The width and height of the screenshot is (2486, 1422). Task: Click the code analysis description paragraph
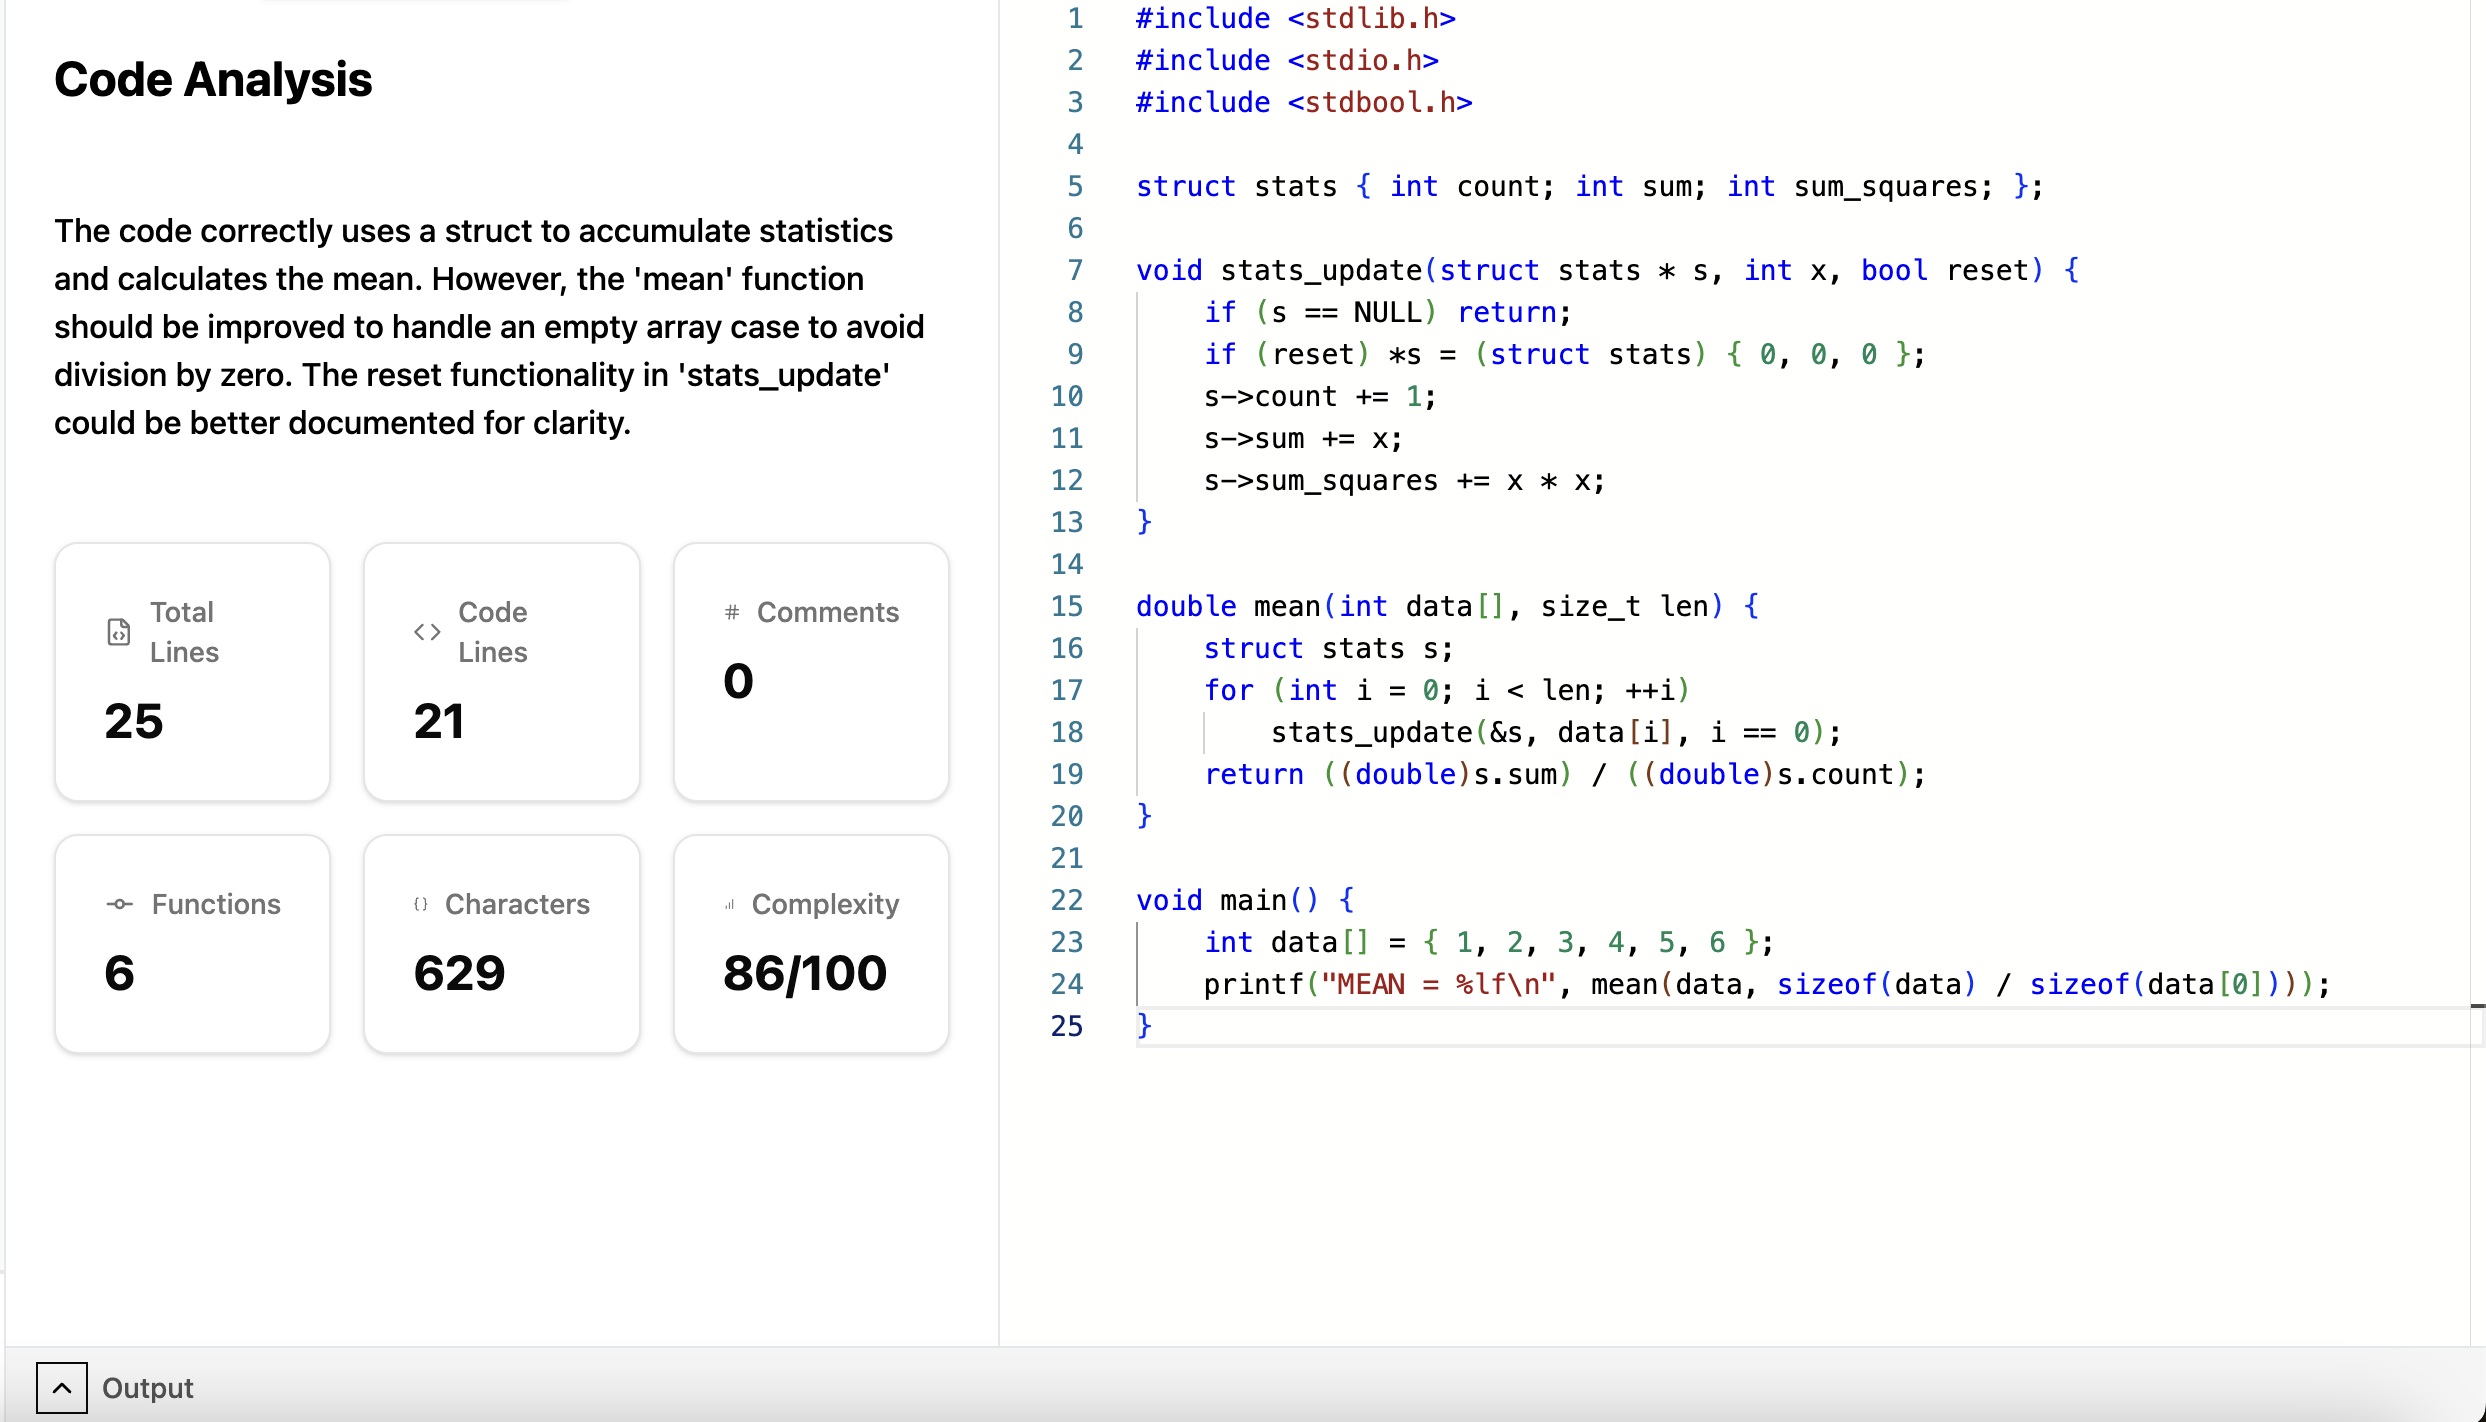[490, 327]
